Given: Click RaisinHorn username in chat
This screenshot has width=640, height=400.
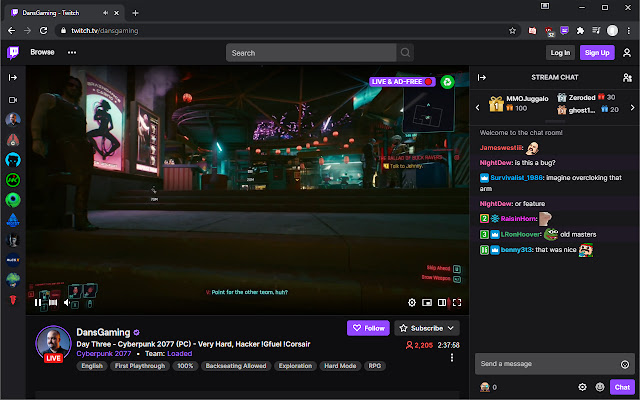Looking at the screenshot, I should (518, 219).
